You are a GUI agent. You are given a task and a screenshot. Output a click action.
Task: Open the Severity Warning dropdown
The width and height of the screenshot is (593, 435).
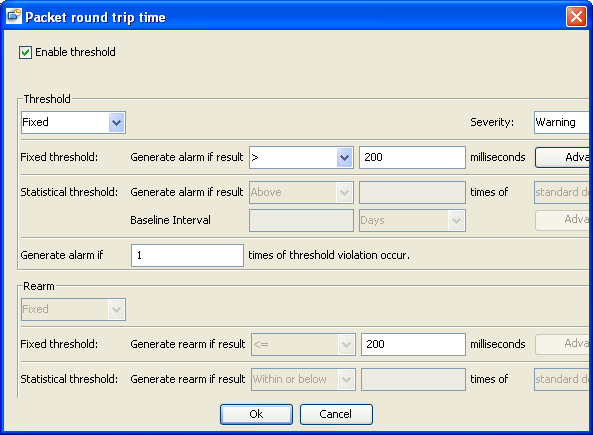(563, 122)
